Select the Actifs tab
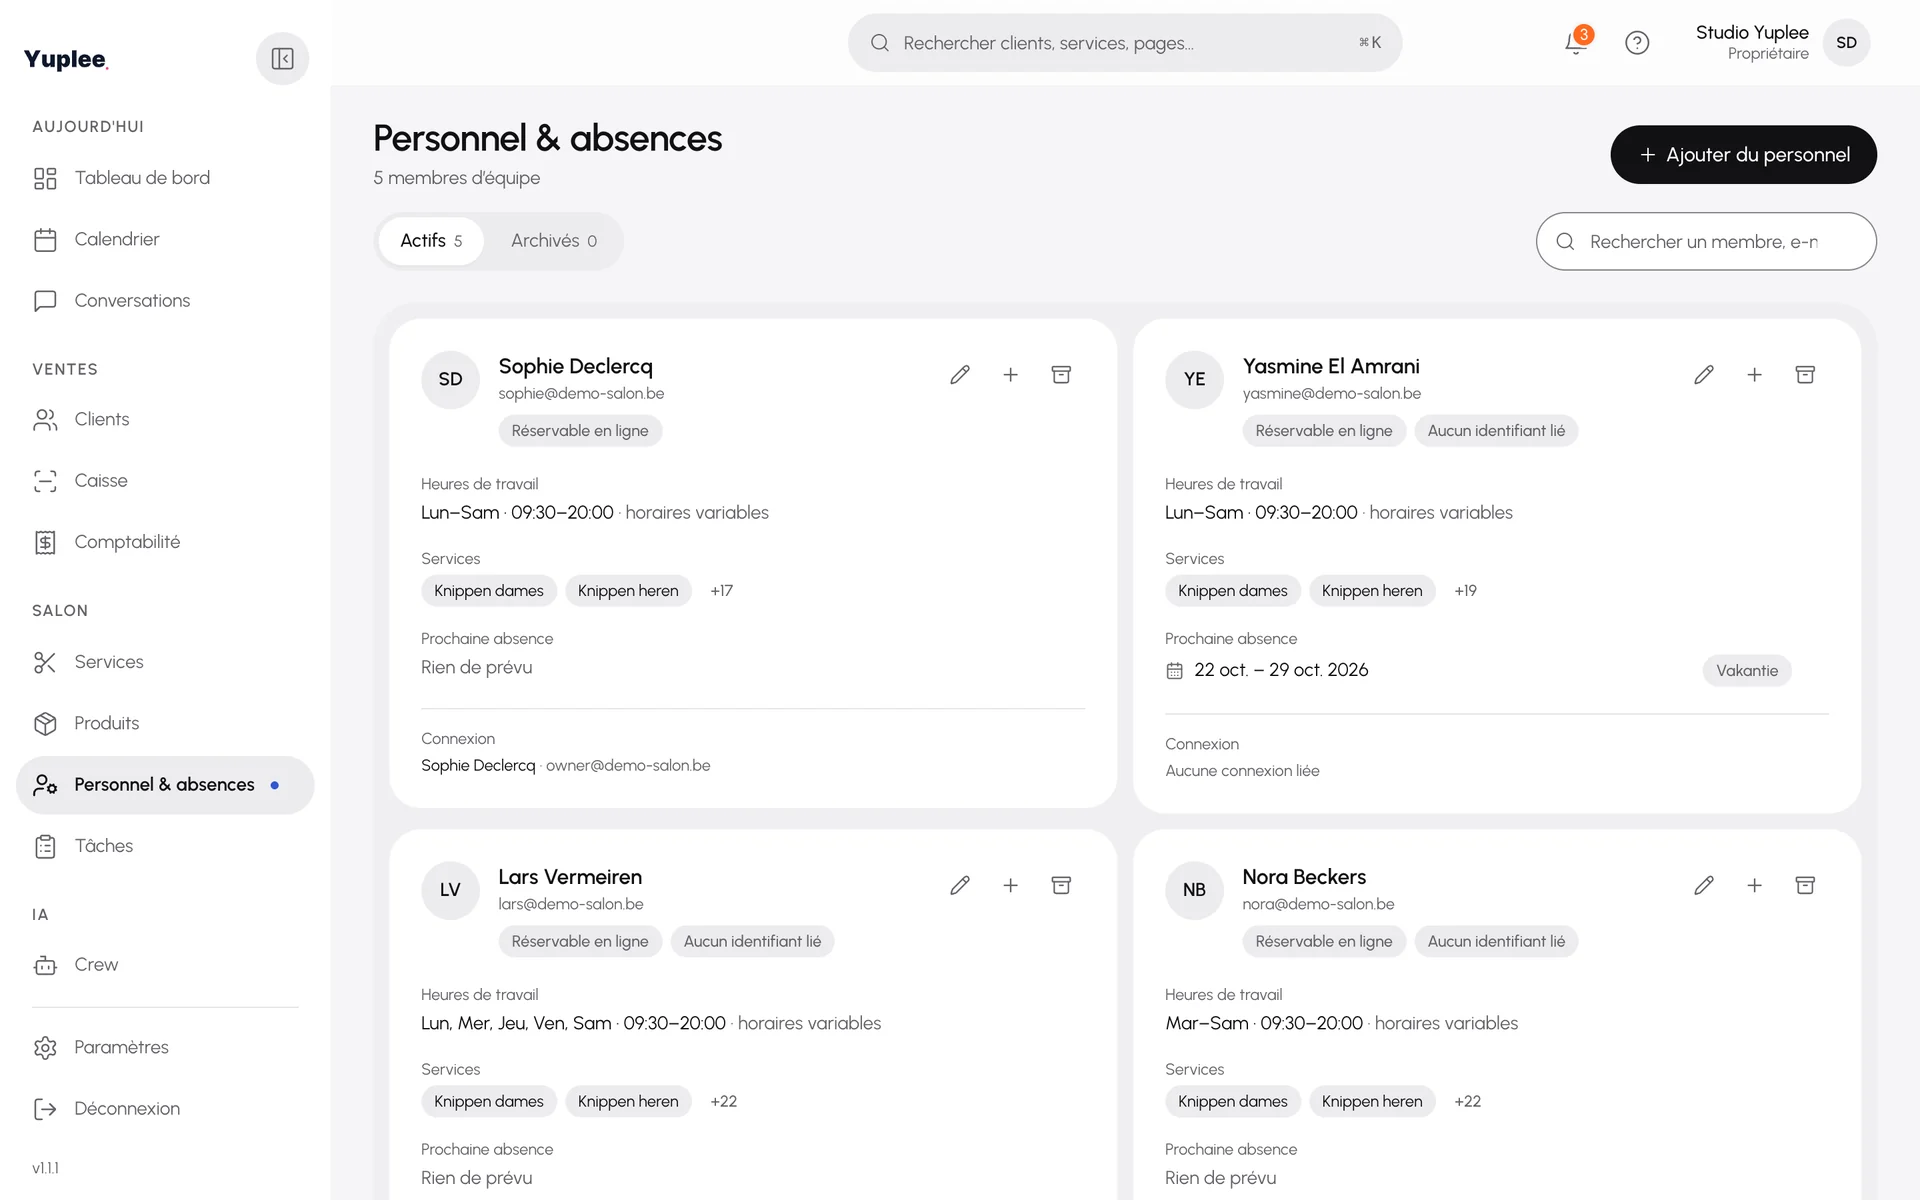The width and height of the screenshot is (1920, 1200). [431, 241]
